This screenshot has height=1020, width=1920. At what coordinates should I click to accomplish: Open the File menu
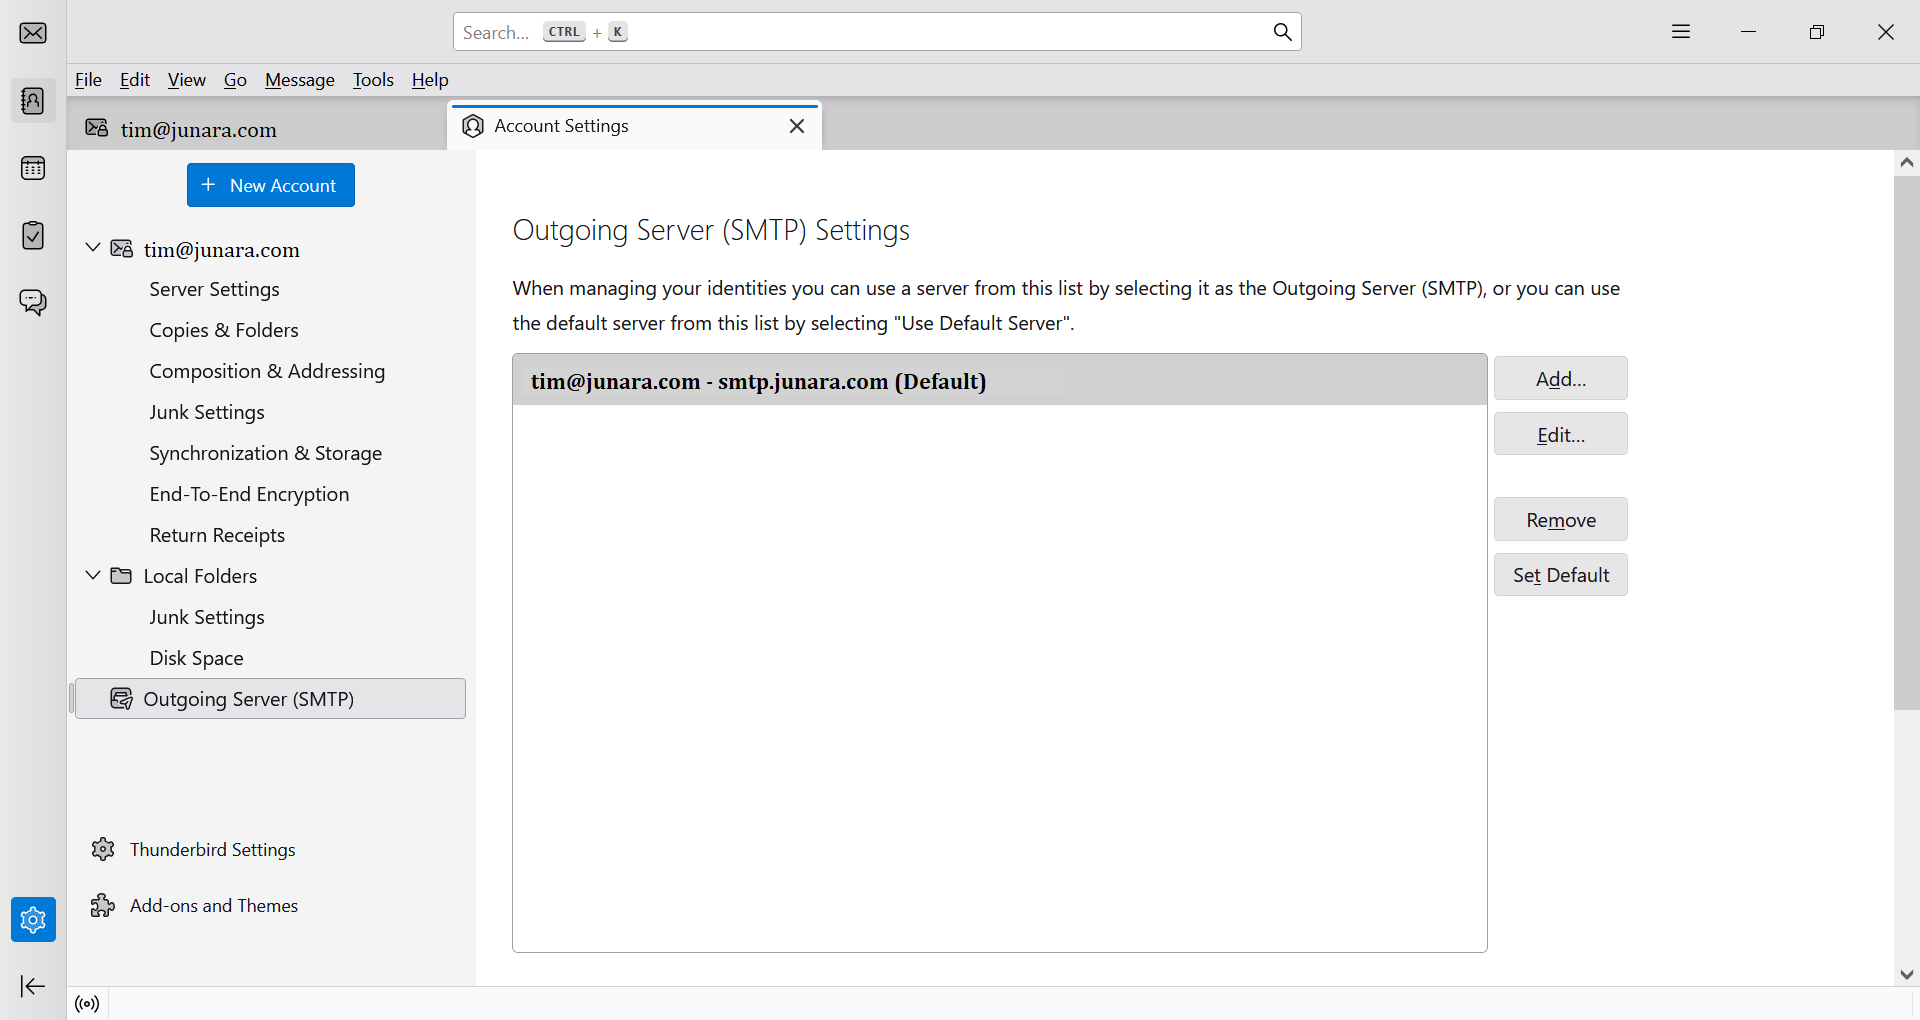point(88,80)
